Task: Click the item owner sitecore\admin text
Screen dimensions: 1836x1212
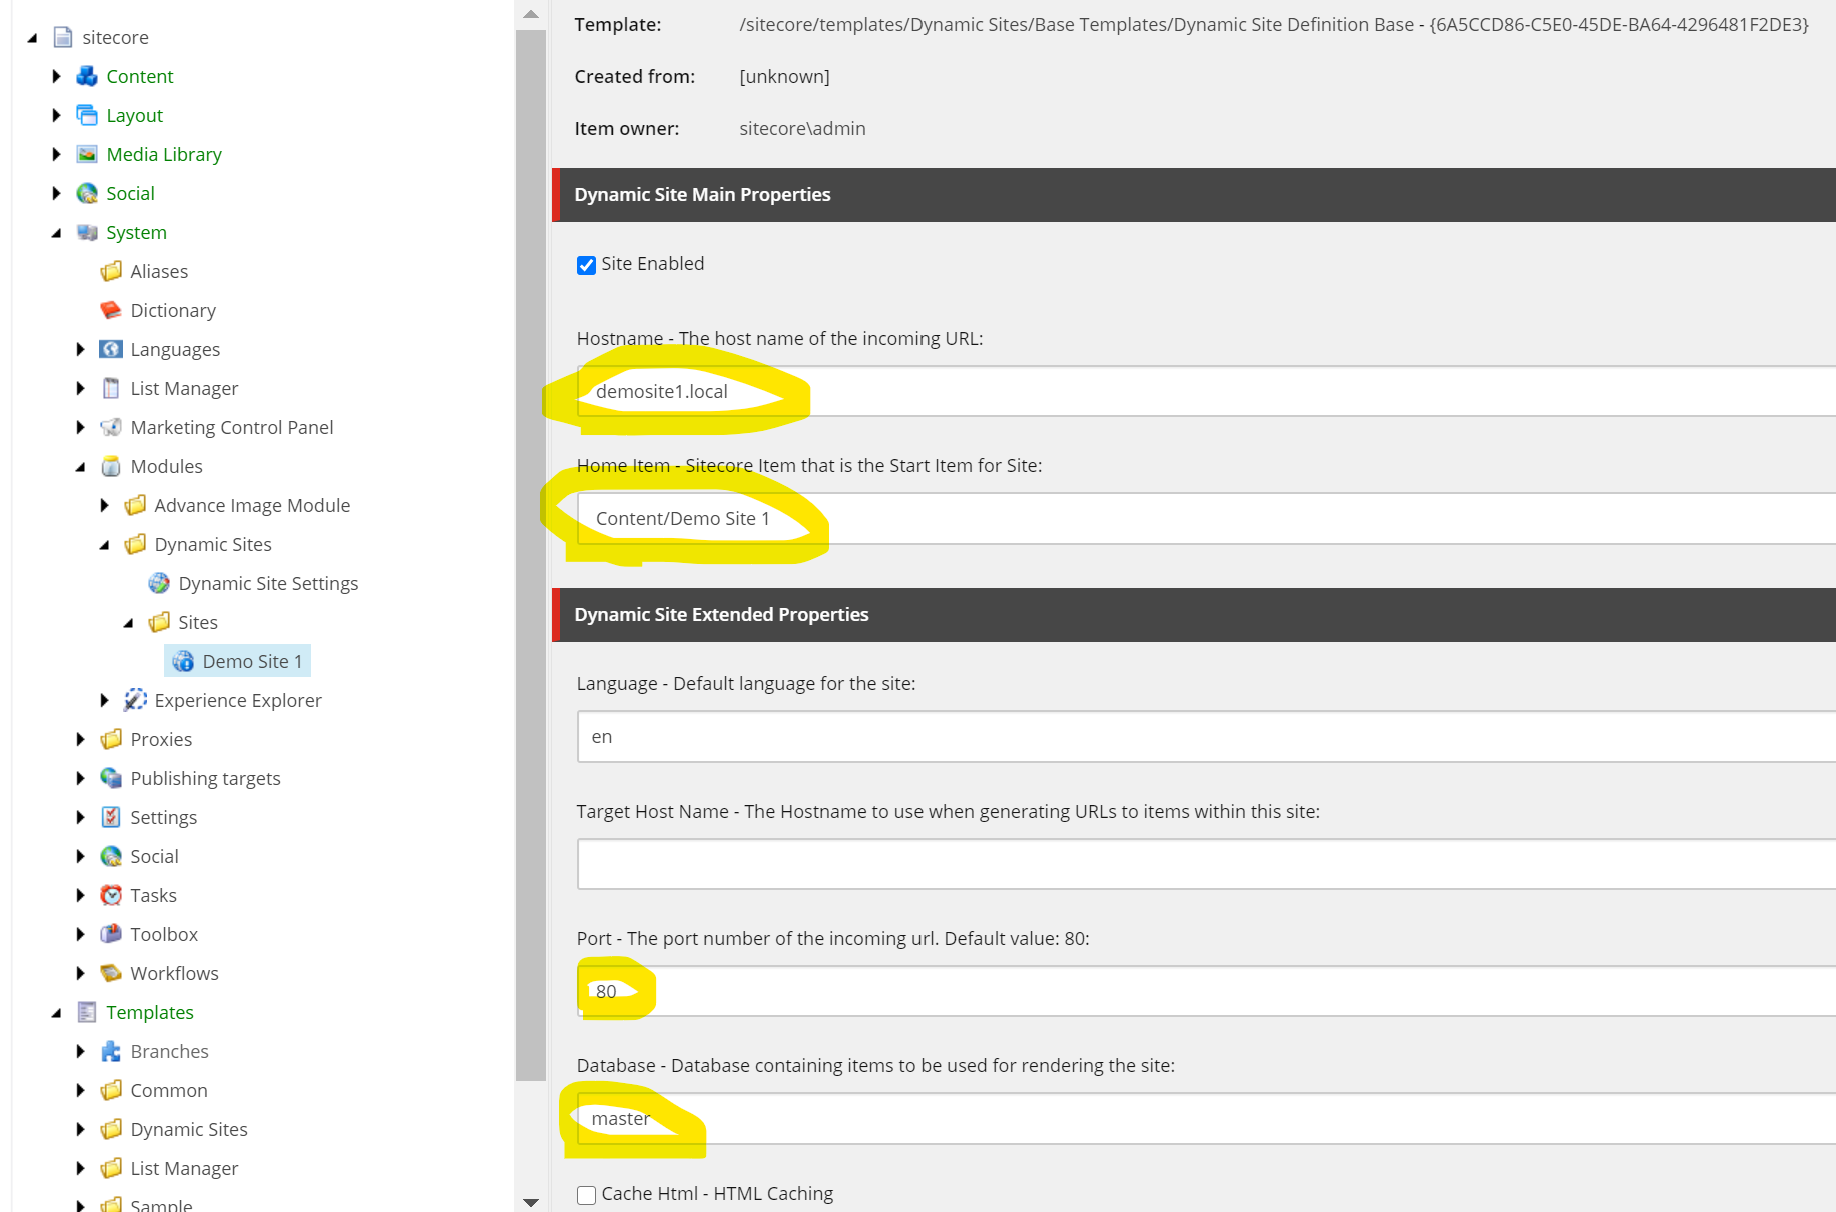Action: [802, 128]
